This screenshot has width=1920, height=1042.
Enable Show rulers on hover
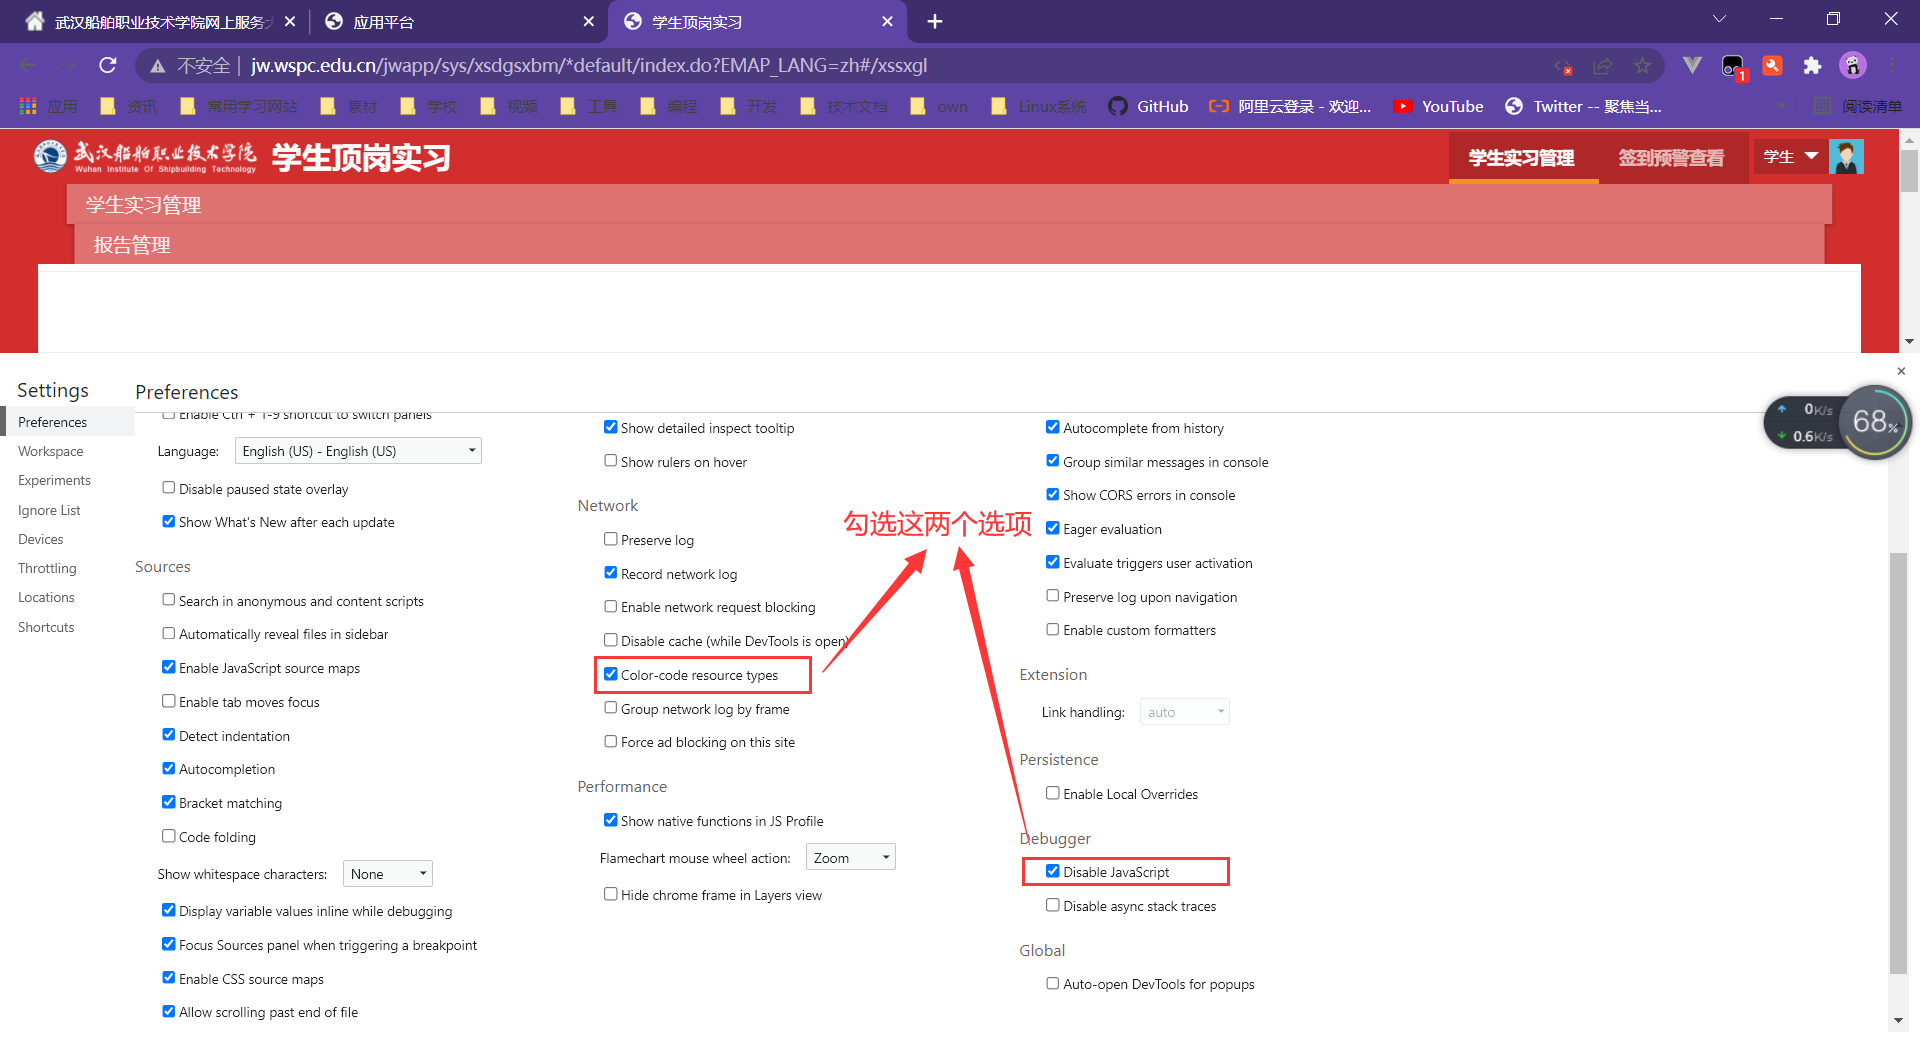(610, 461)
